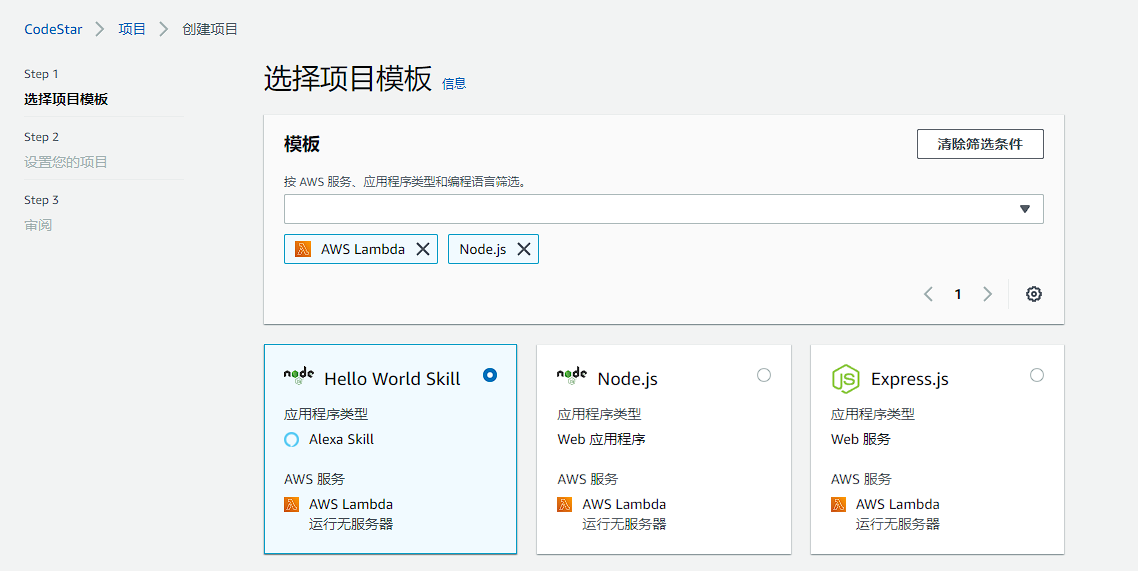Open the 信息 info link
This screenshot has width=1138, height=571.
pyautogui.click(x=454, y=83)
